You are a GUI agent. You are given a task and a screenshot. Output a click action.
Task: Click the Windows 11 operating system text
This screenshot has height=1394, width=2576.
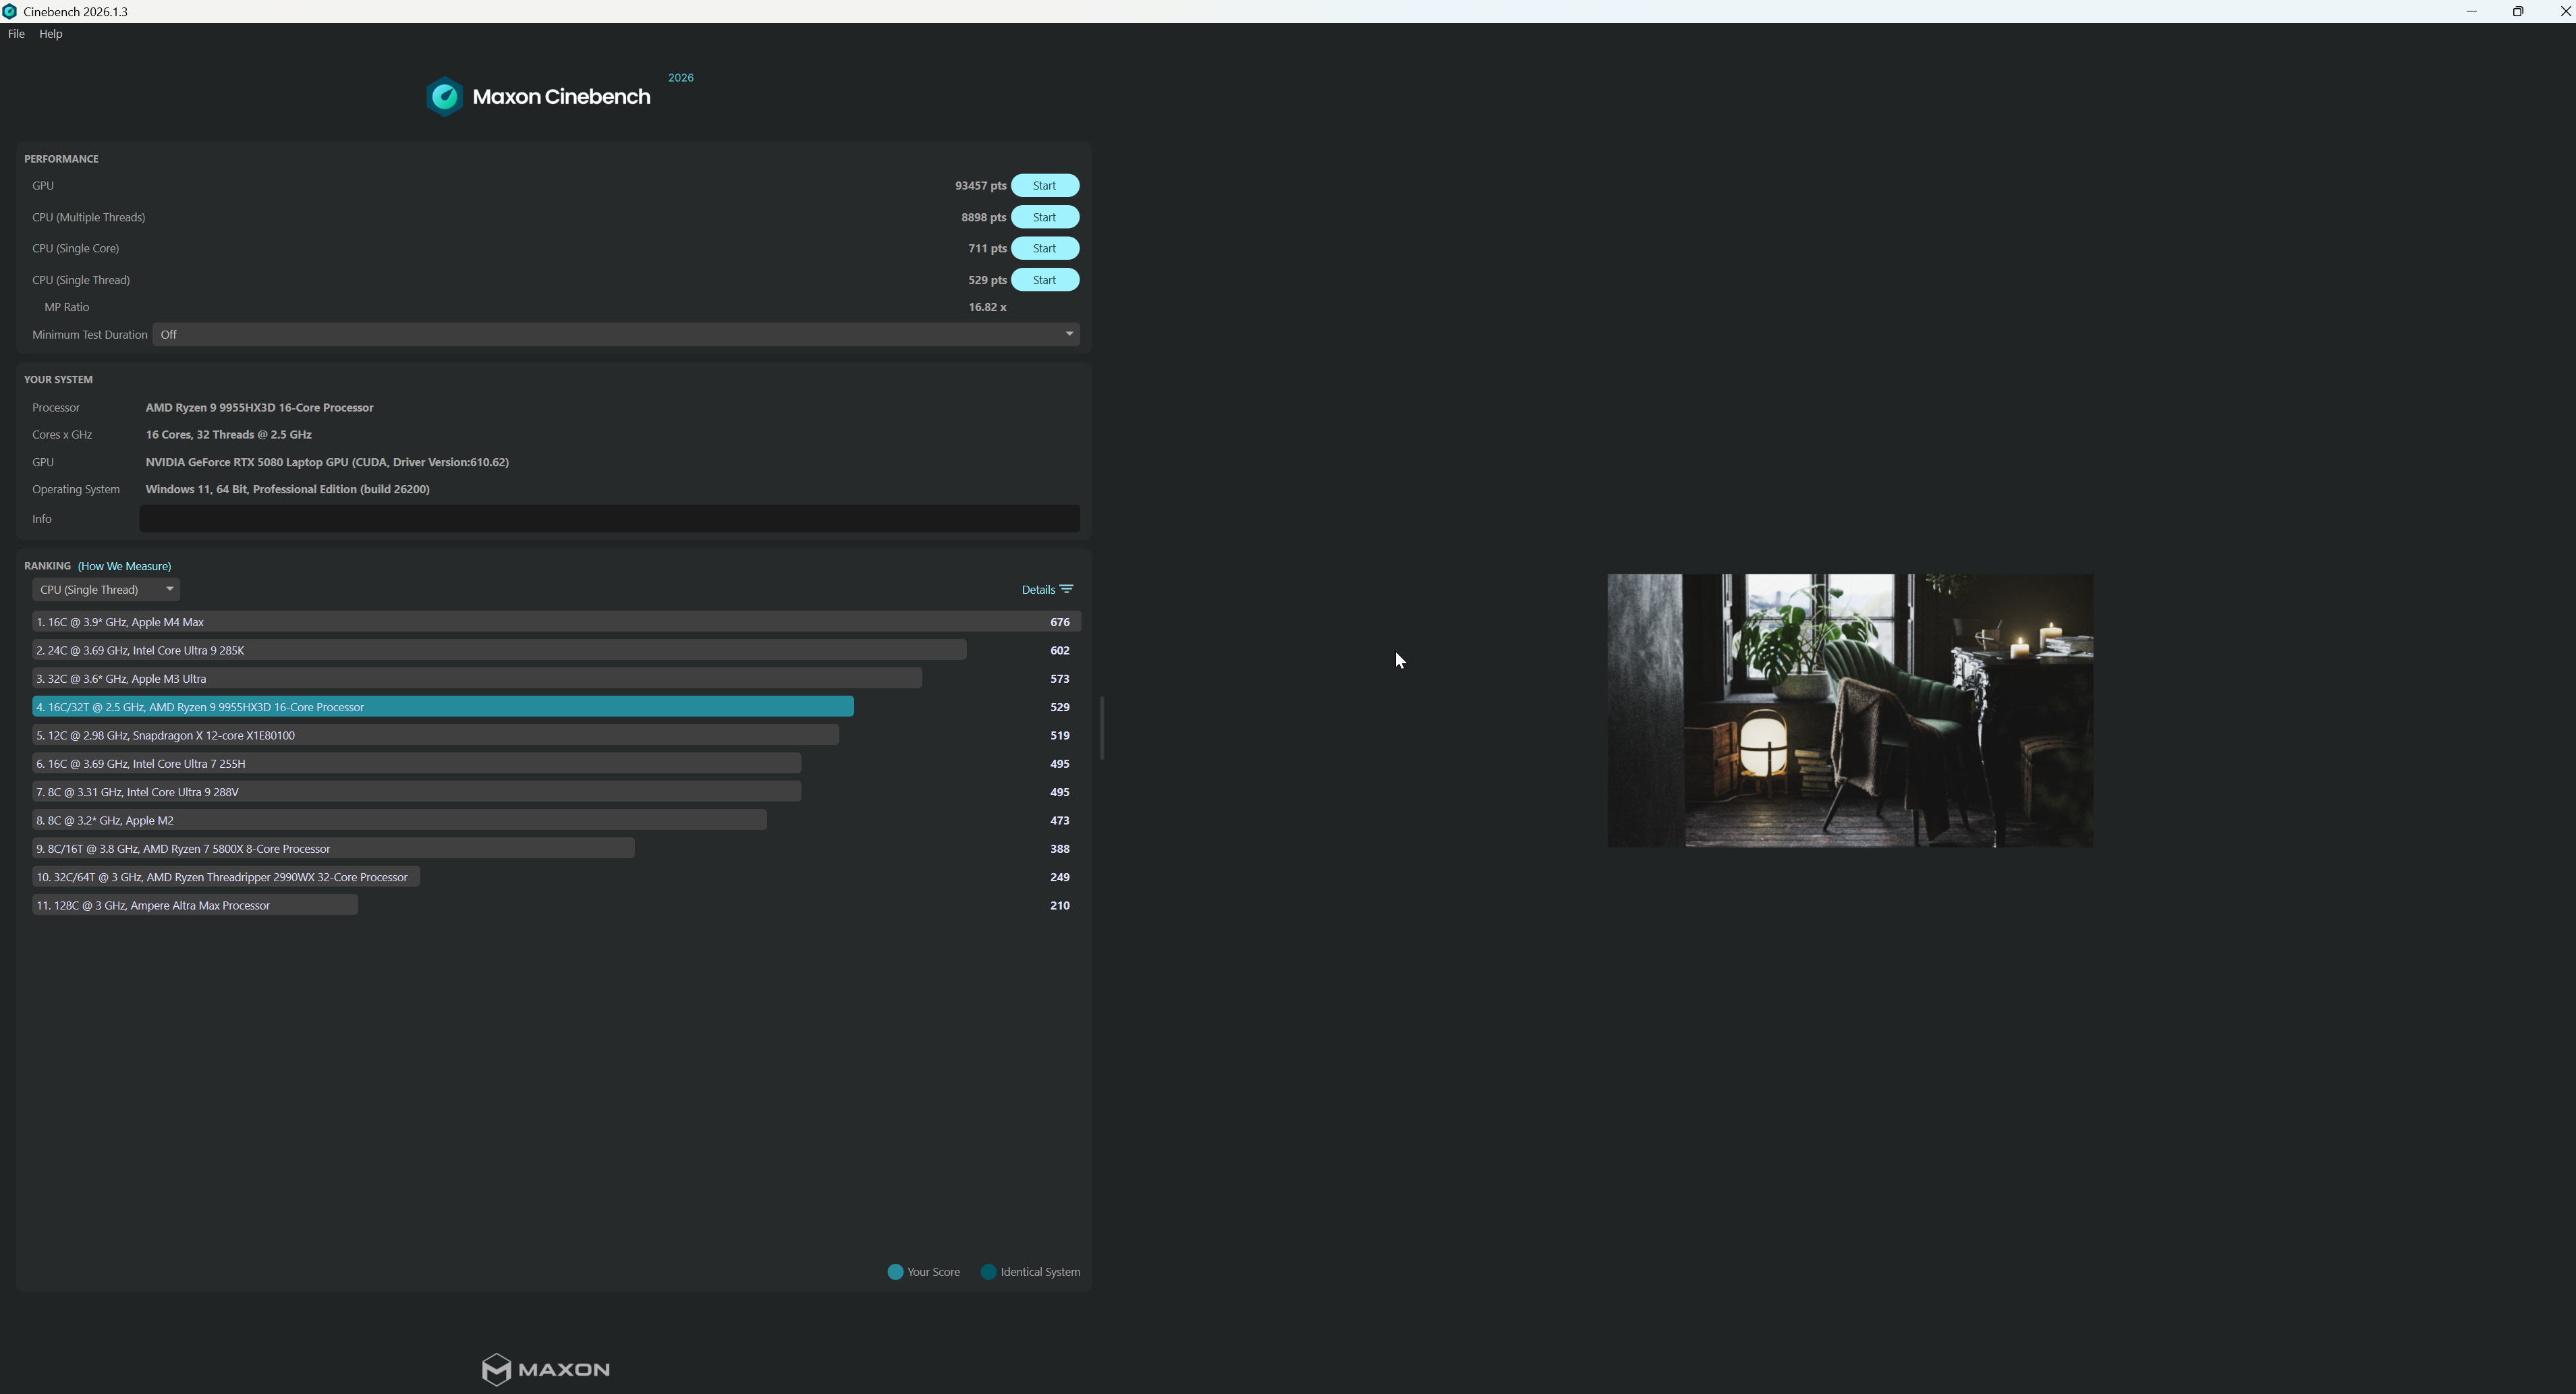pyautogui.click(x=287, y=489)
